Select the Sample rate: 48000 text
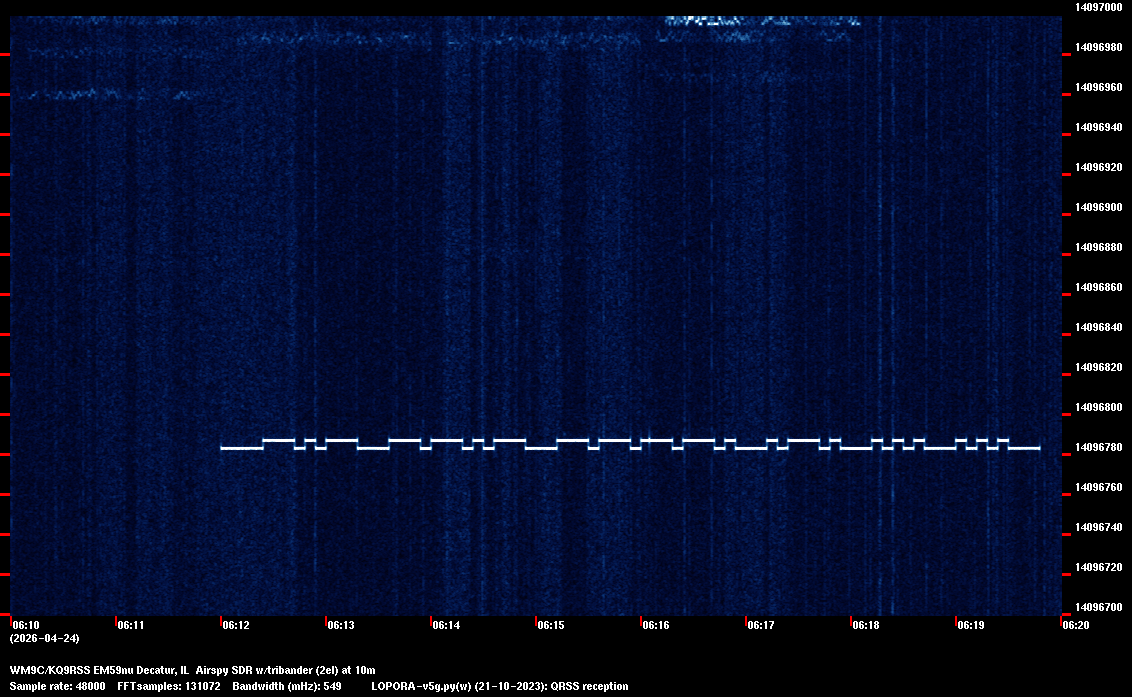This screenshot has width=1132, height=697. click(57, 687)
